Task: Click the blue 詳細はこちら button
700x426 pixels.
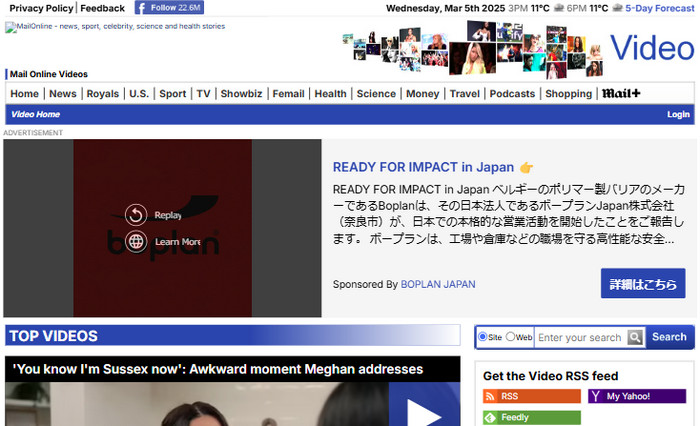Action: 643,284
